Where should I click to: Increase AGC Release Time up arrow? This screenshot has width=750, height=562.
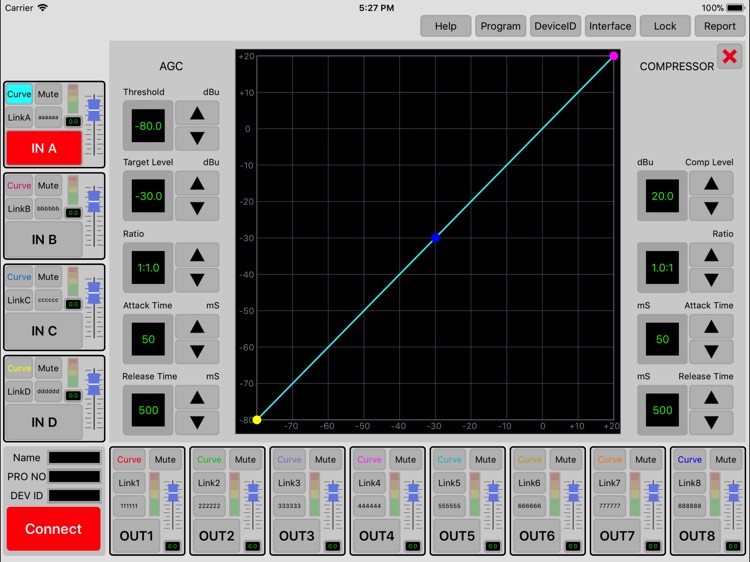point(197,397)
